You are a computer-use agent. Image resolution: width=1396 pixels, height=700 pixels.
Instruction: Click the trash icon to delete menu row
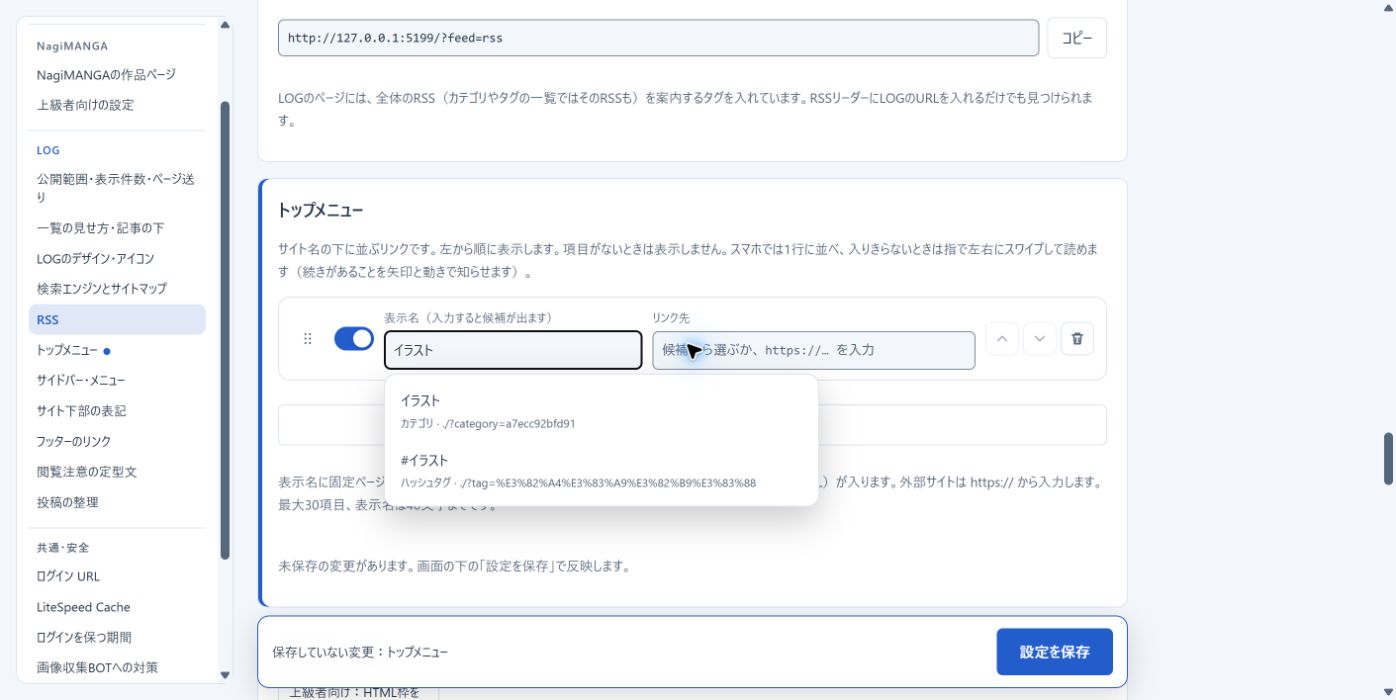[1077, 338]
